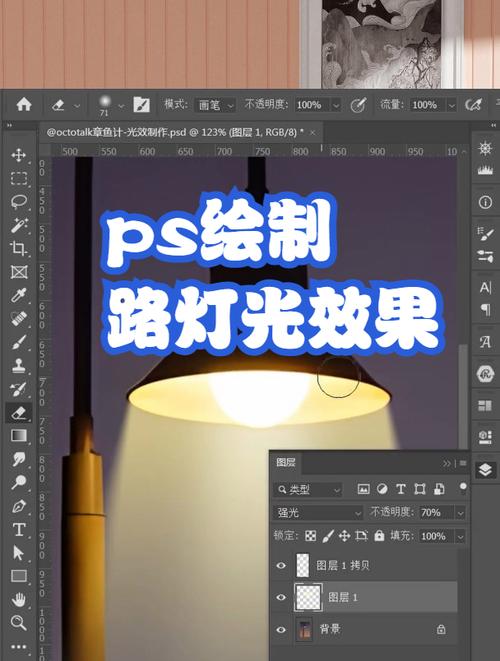Hide the 背景 layer

(x=281, y=629)
